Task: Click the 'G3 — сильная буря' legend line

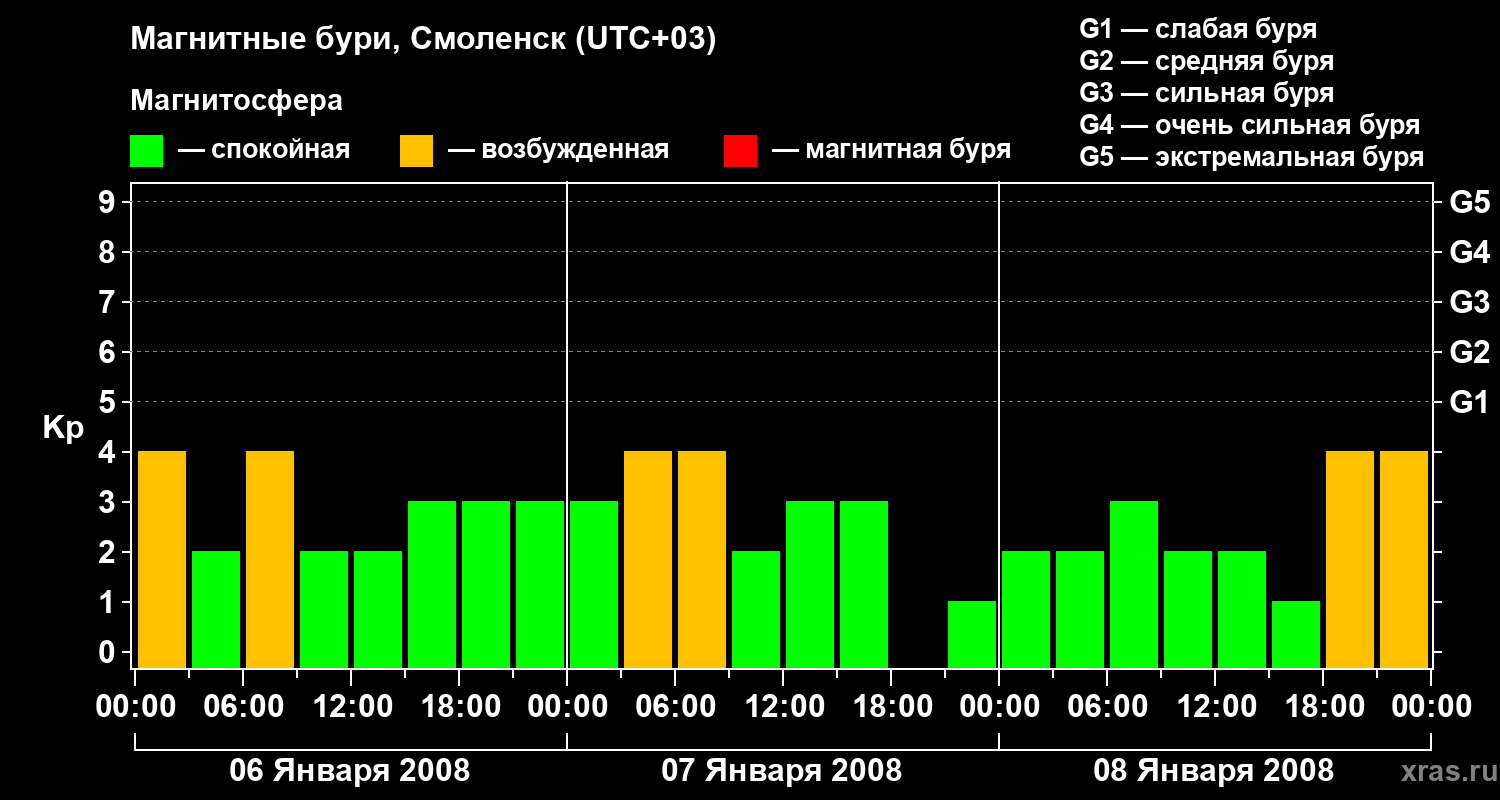Action: point(1207,93)
